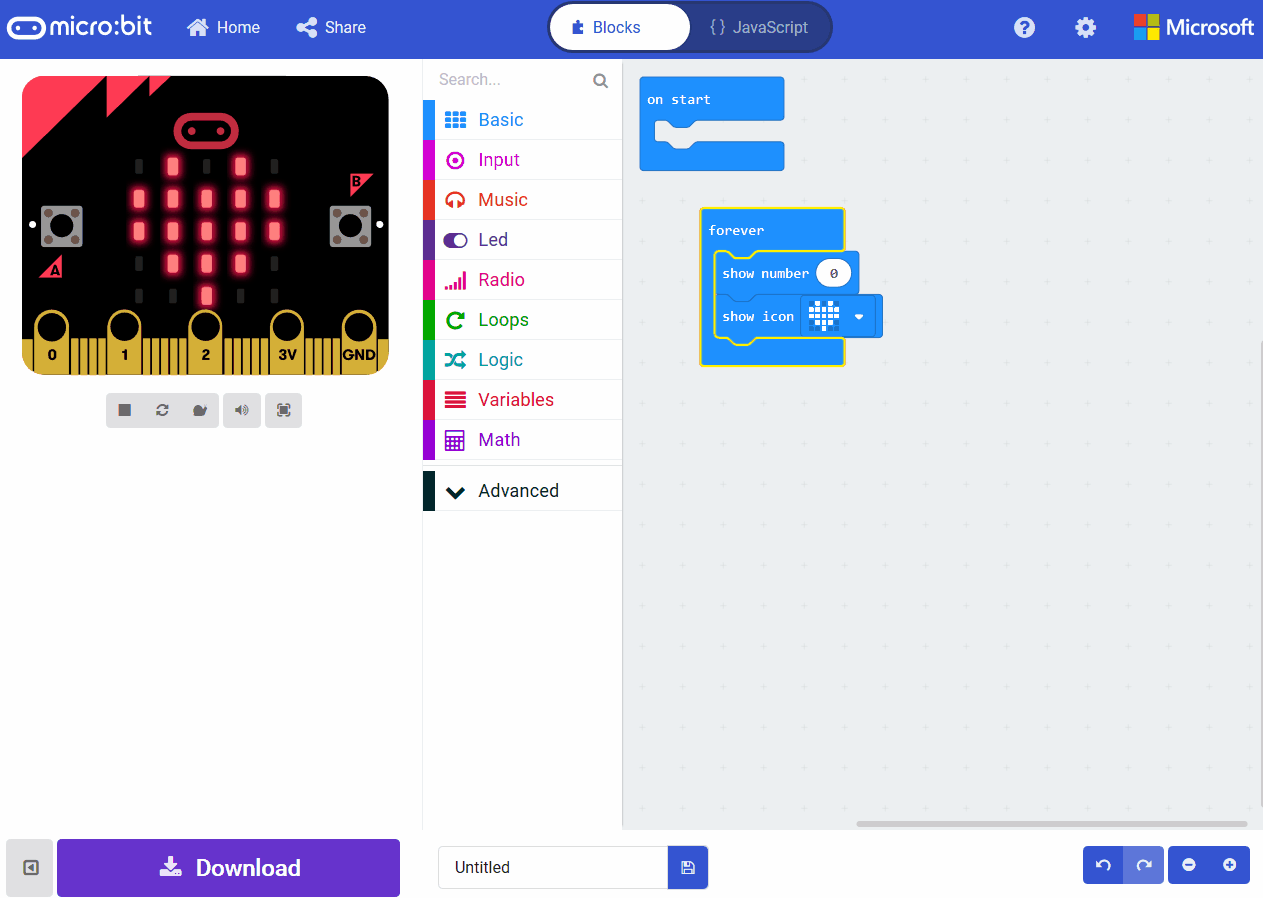The width and height of the screenshot is (1263, 898).
Task: Select the forever block
Action: pos(770,230)
